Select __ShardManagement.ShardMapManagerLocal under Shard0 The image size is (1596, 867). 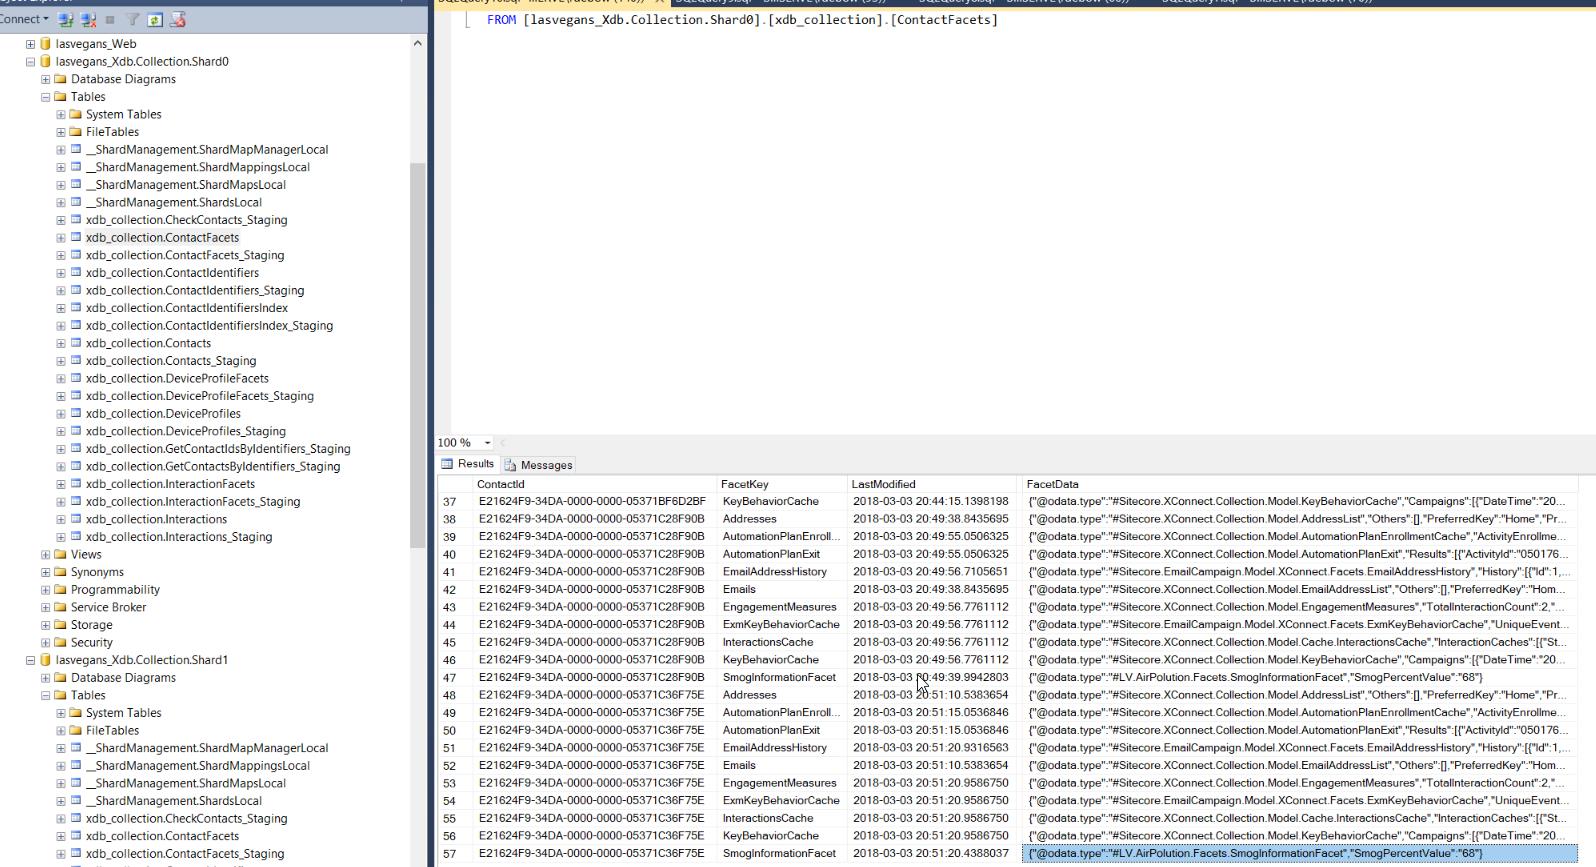(207, 150)
